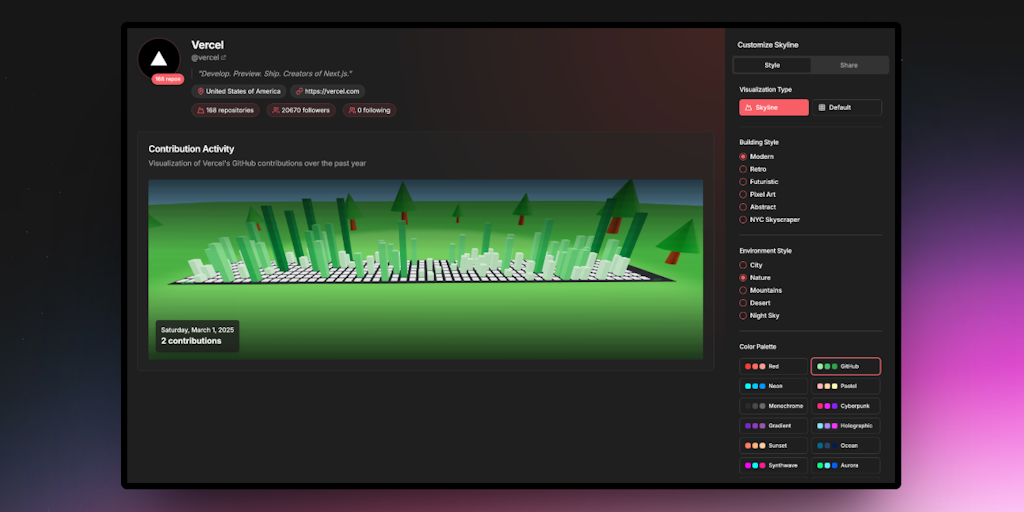Click the 20670 followers badge
Viewport: 1024px width, 512px height.
coord(301,110)
